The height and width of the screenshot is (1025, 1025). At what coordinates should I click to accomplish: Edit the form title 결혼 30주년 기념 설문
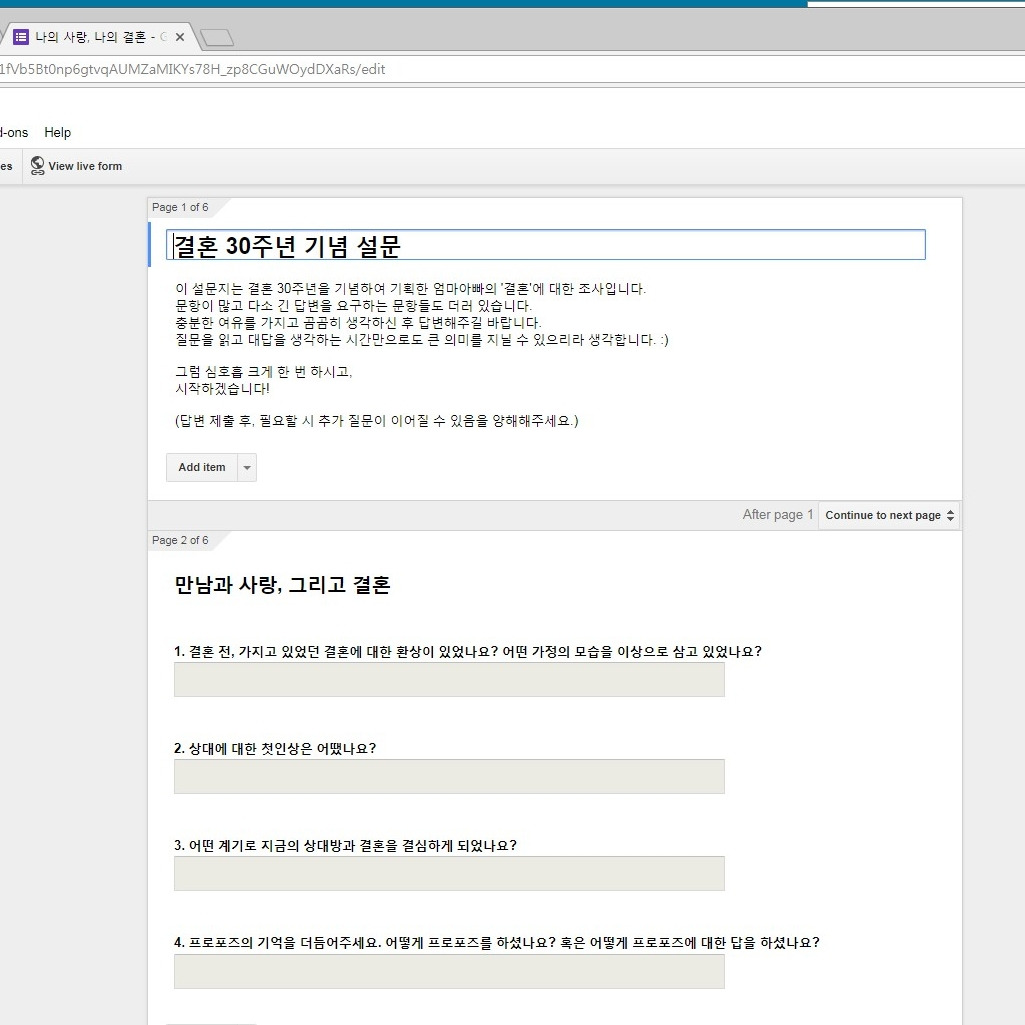pos(546,245)
